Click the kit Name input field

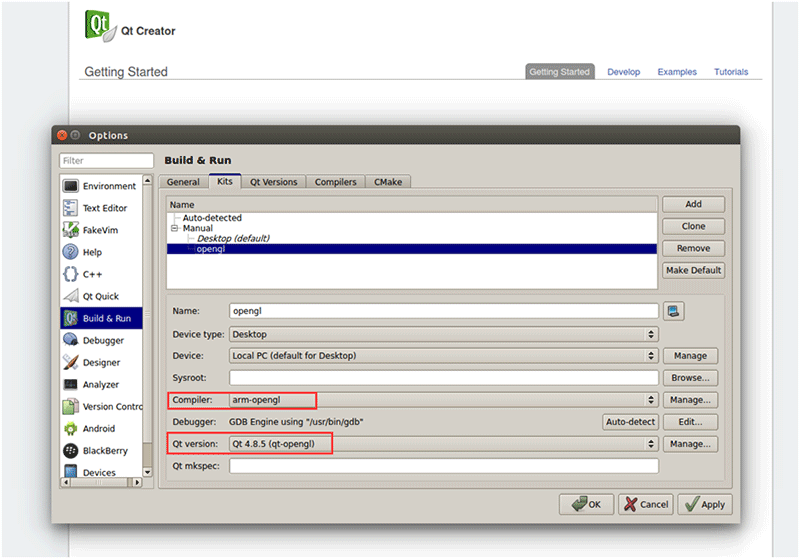444,311
